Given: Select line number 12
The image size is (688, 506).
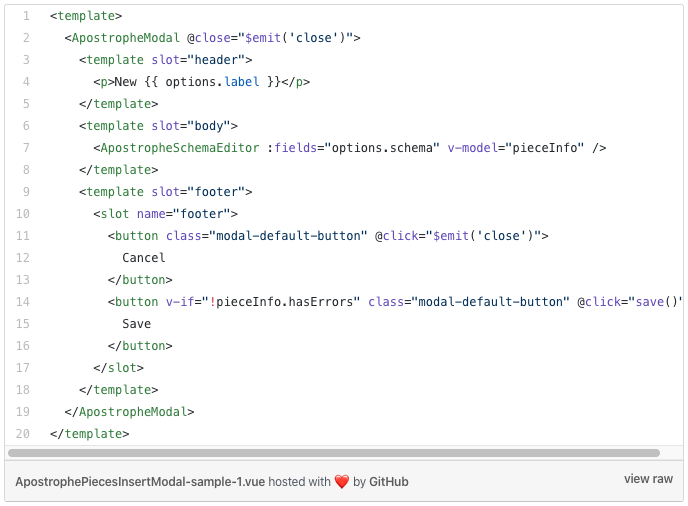Looking at the screenshot, I should [x=23, y=258].
